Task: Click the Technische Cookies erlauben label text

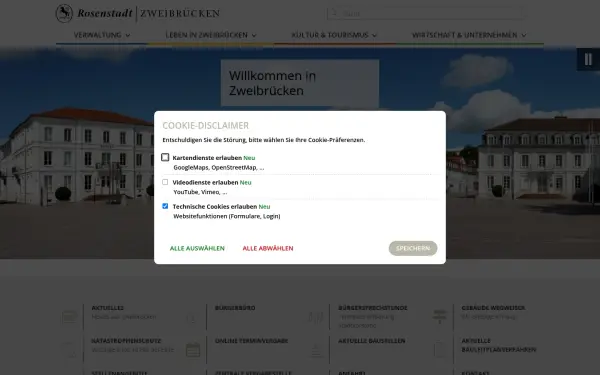Action: click(215, 207)
